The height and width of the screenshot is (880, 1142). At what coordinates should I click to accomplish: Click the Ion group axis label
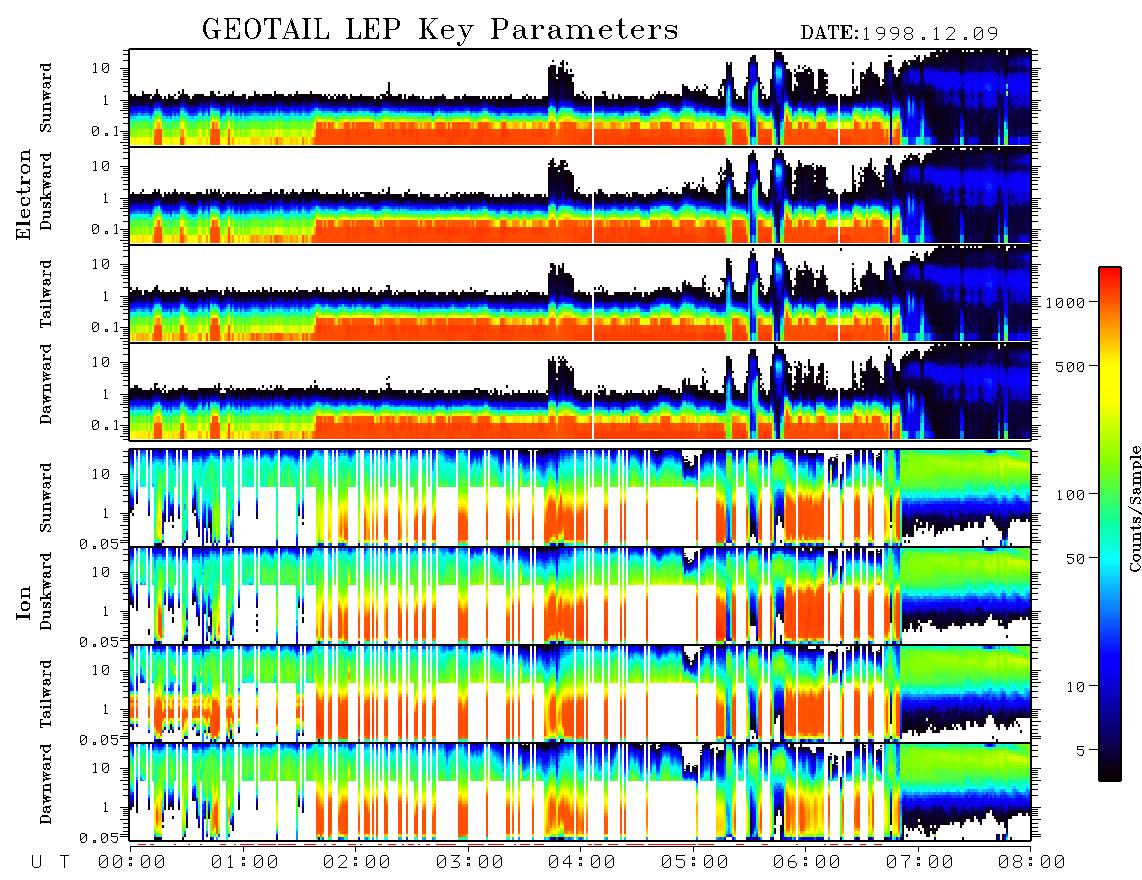coord(24,603)
